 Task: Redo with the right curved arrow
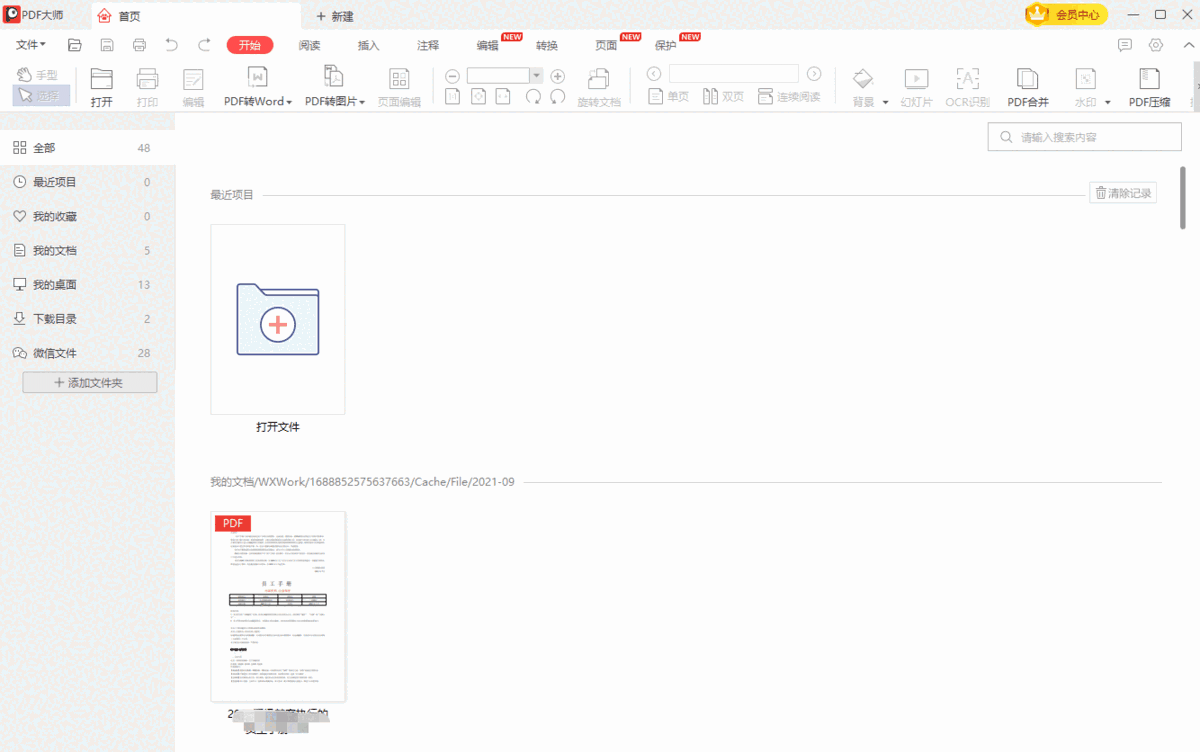click(204, 45)
